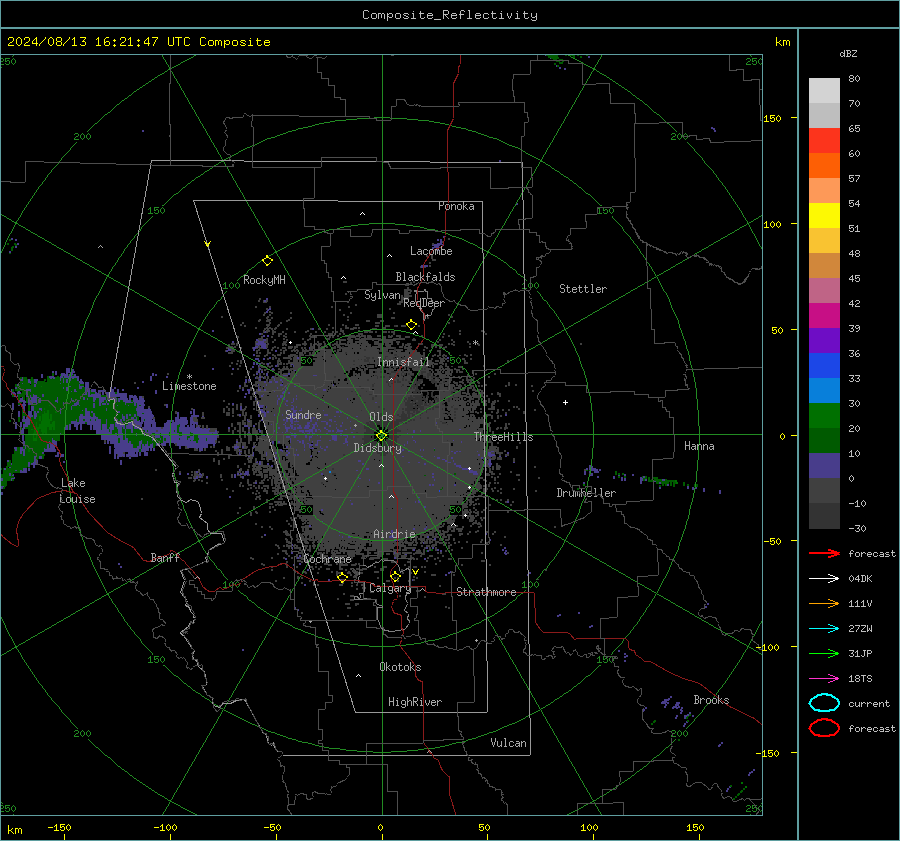The height and width of the screenshot is (841, 900).
Task: Click the Ponoka city label
Action: [x=456, y=206]
